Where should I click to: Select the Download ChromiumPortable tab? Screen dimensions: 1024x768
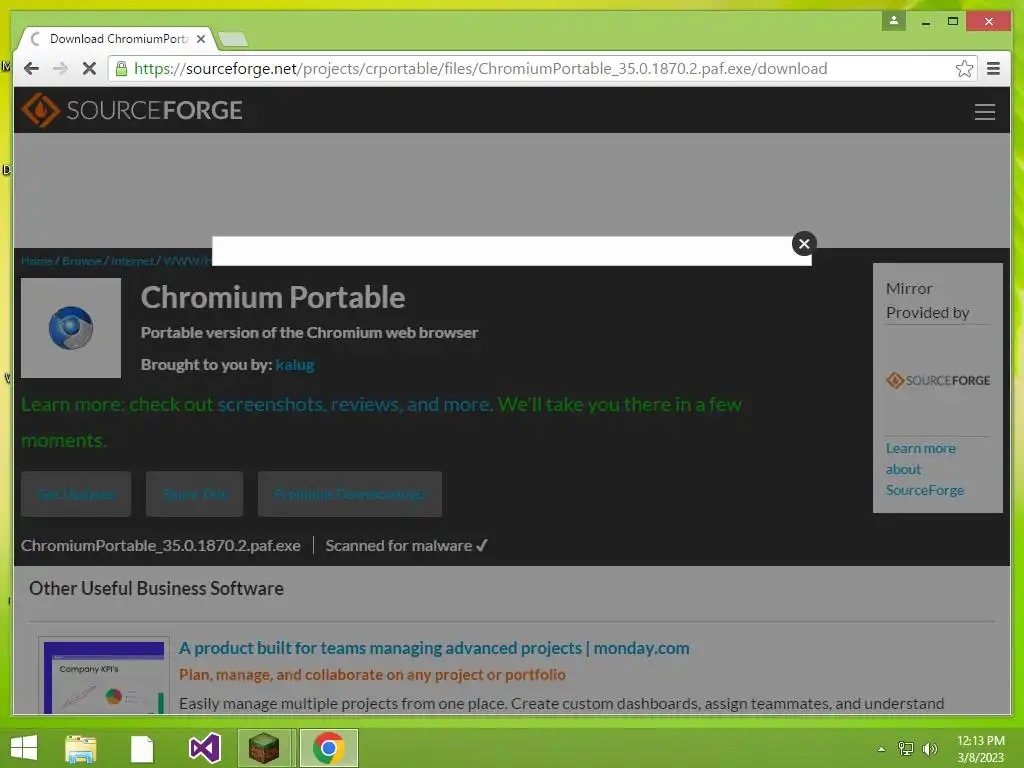[119, 39]
